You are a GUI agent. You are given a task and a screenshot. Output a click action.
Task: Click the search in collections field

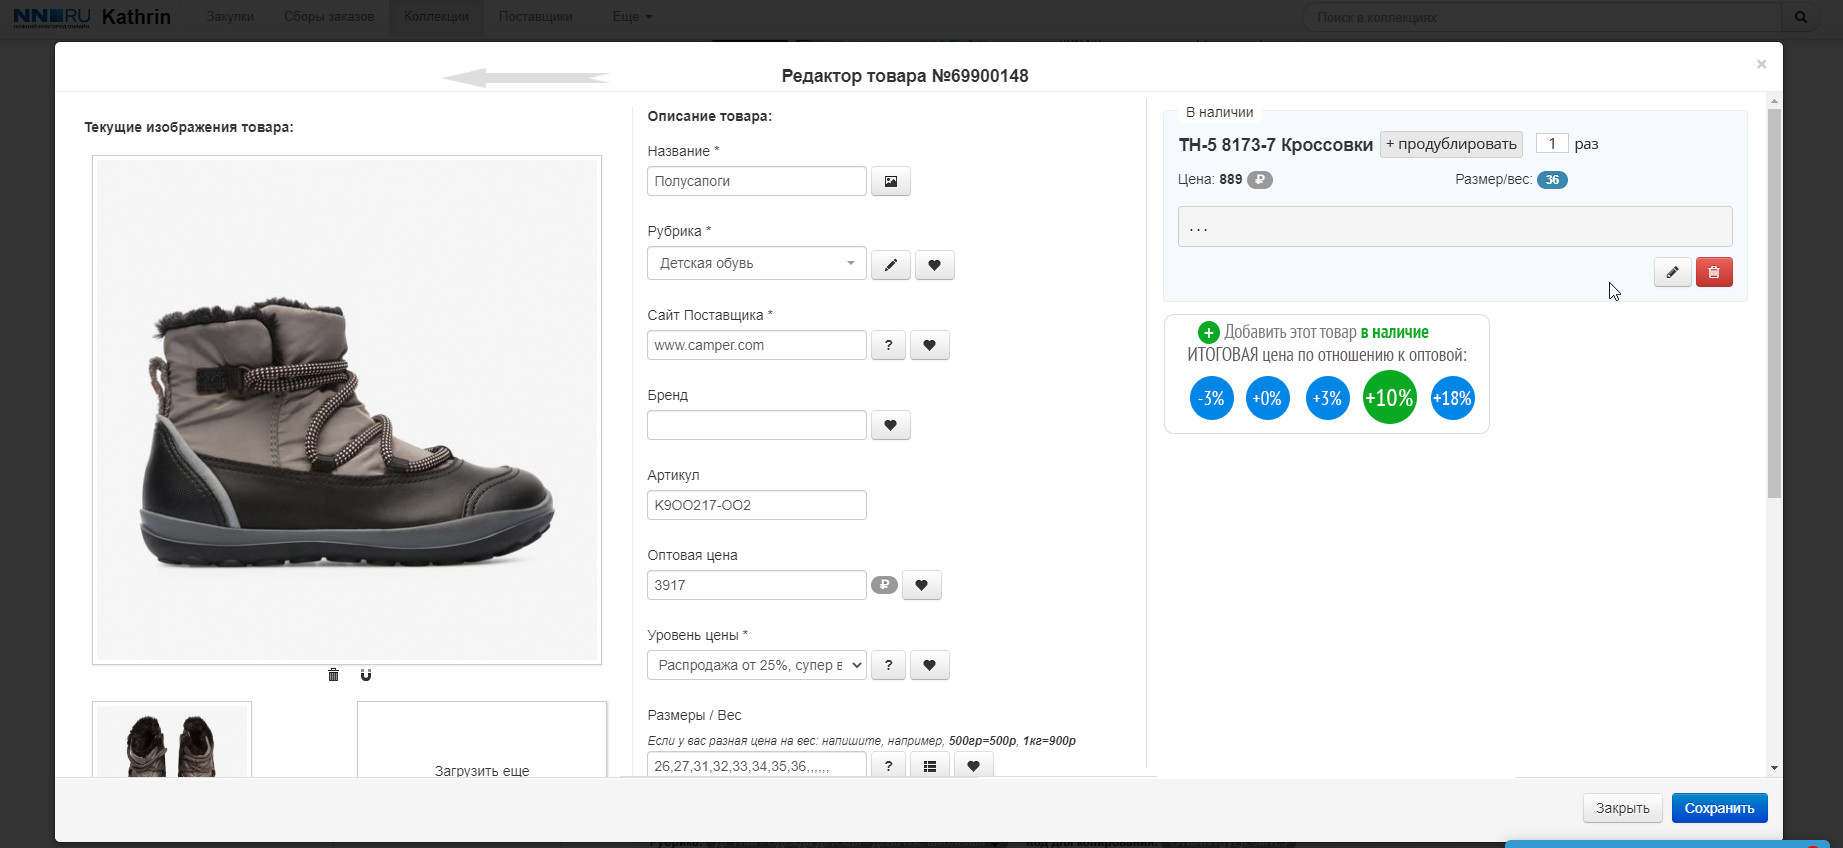(1541, 17)
